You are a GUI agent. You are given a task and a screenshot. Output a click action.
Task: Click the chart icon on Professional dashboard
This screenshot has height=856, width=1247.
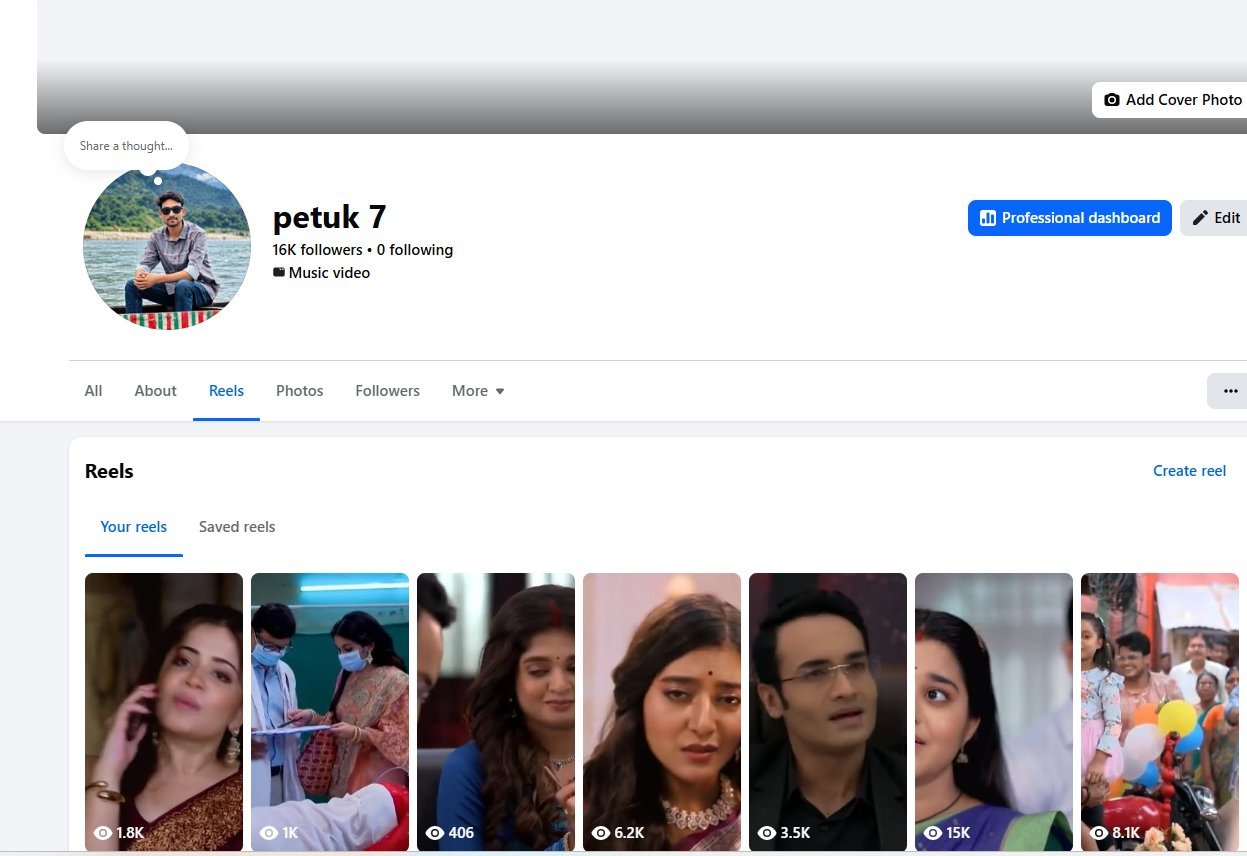988,218
